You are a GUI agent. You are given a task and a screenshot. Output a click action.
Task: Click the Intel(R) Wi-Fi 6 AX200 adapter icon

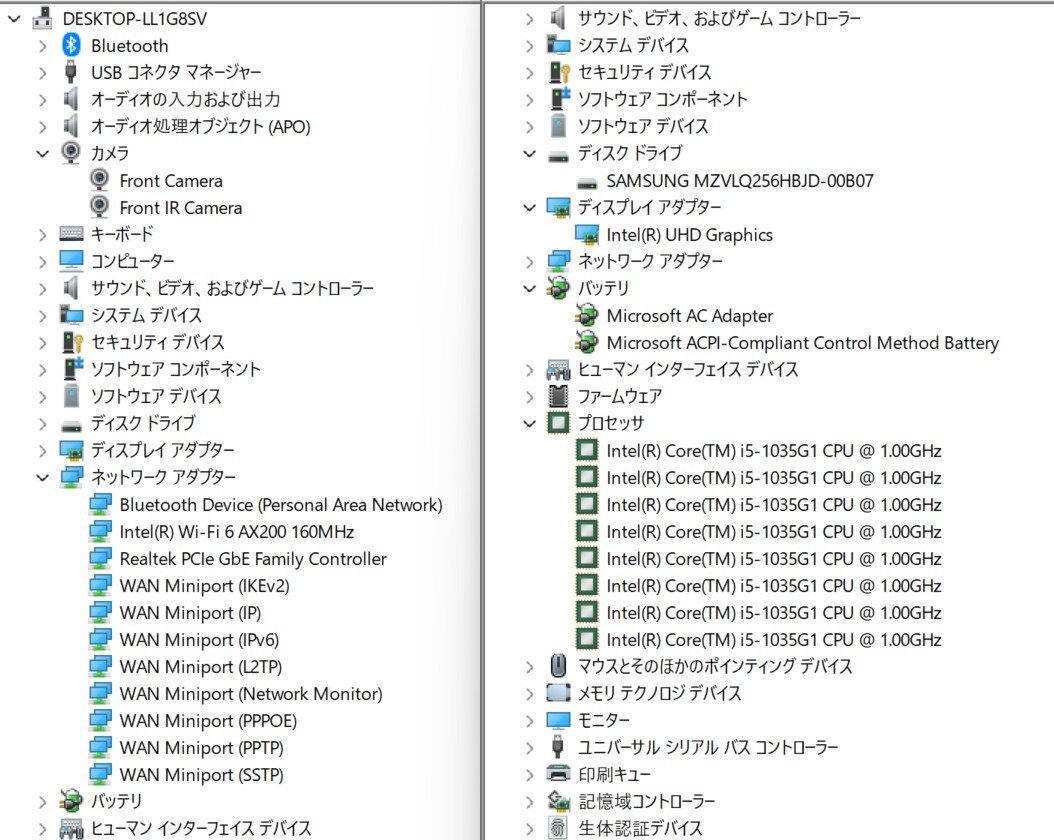(x=99, y=531)
